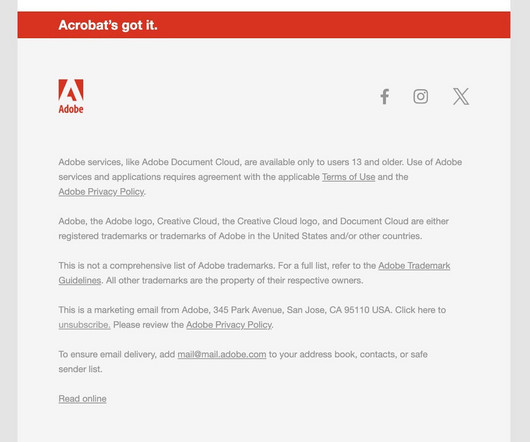The width and height of the screenshot is (530, 442).
Task: Open Adobe's Instagram profile icon
Action: pos(420,97)
